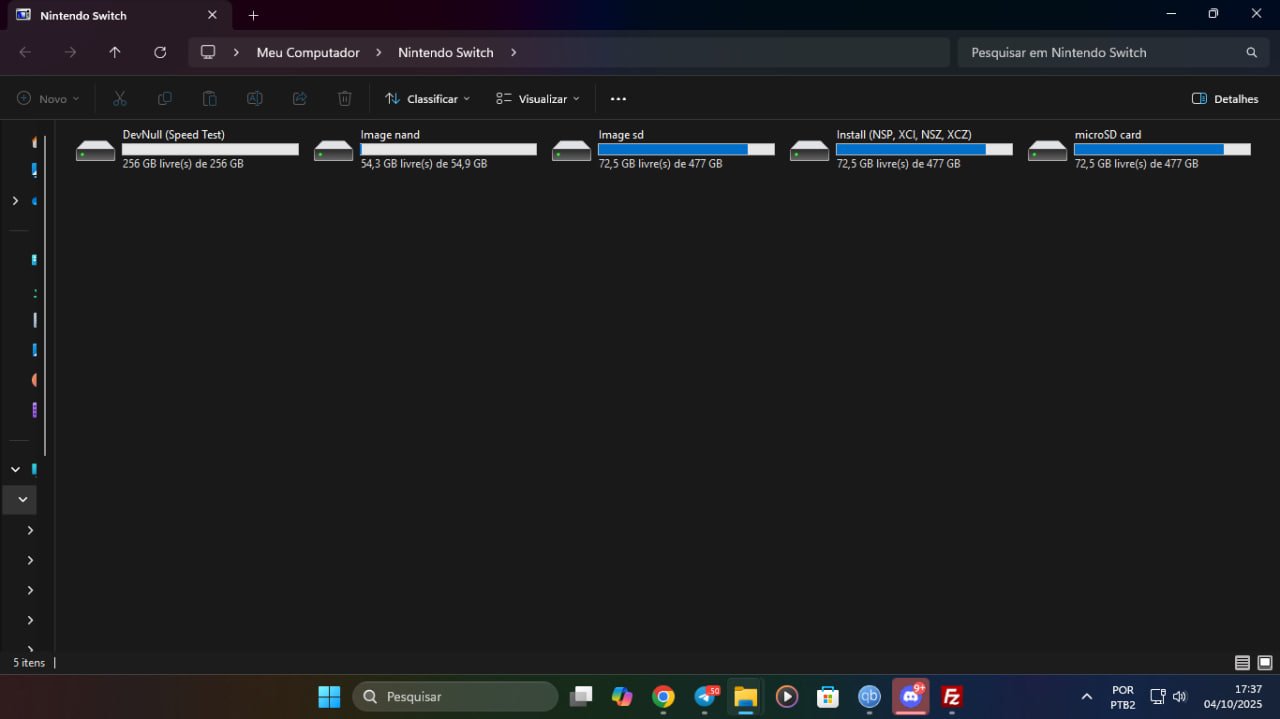The width and height of the screenshot is (1280, 719).
Task: Expand chevron after Nintendo Switch in address bar
Action: (x=514, y=52)
